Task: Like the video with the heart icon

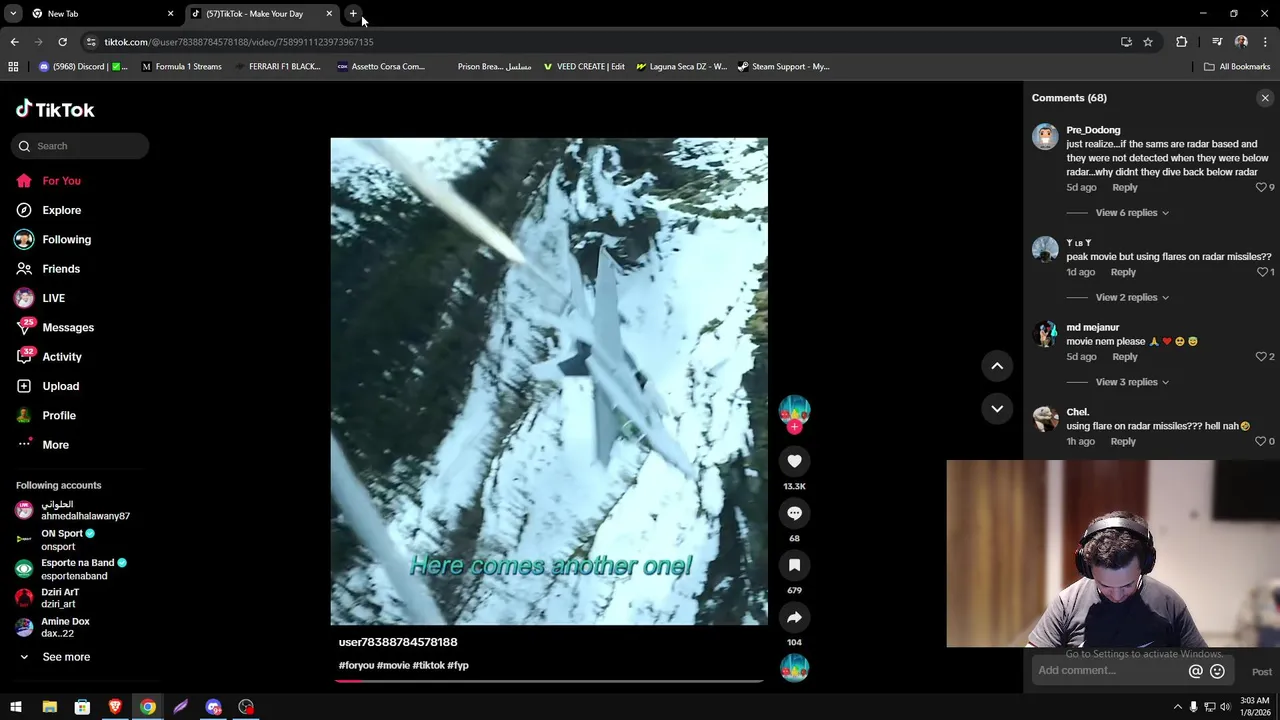Action: 794,461
